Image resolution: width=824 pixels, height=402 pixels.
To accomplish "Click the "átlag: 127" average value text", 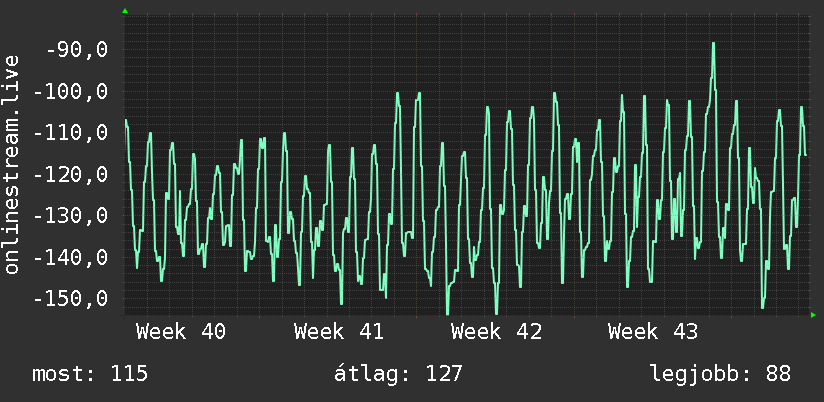I will [398, 374].
